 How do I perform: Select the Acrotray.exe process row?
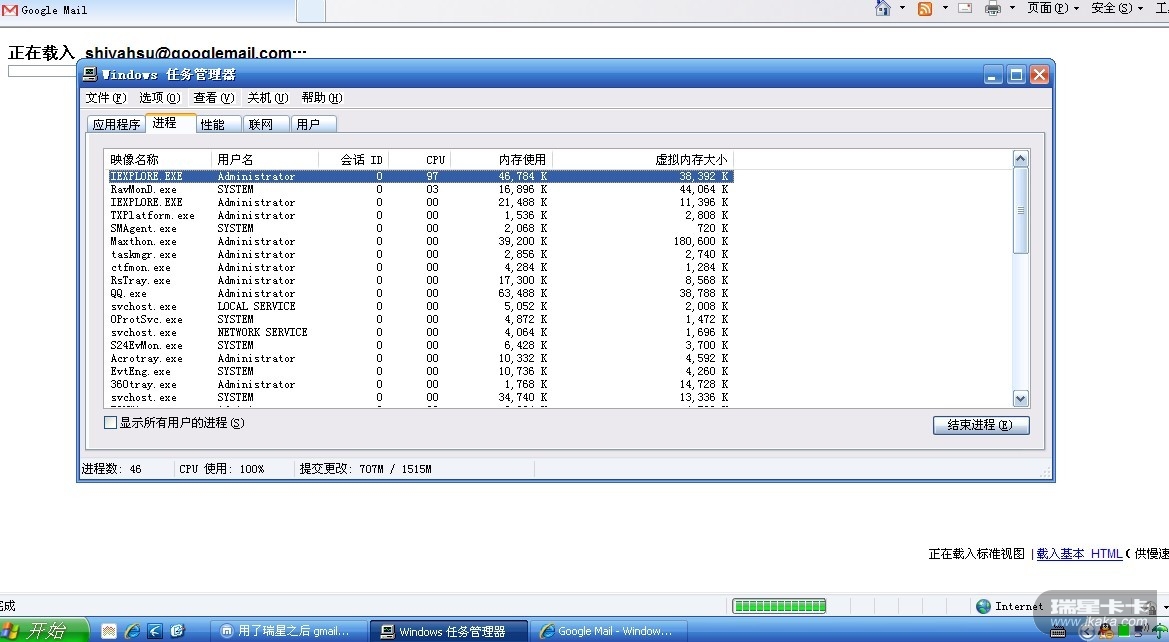tap(420, 359)
